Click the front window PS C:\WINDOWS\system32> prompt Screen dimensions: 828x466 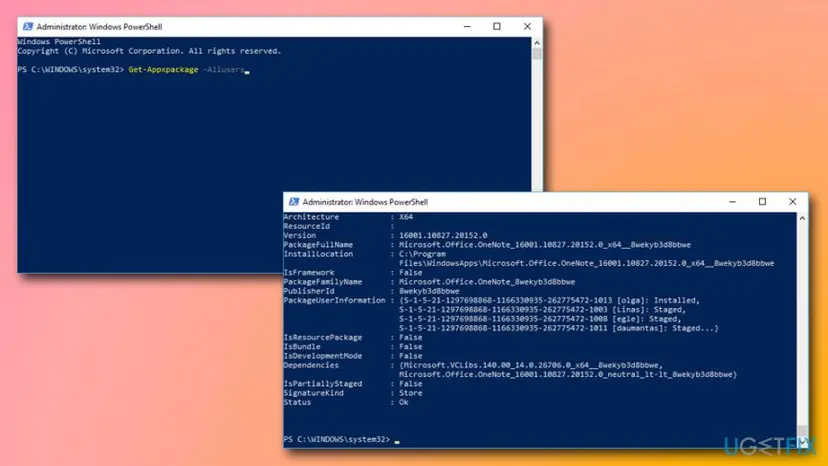[x=336, y=439]
